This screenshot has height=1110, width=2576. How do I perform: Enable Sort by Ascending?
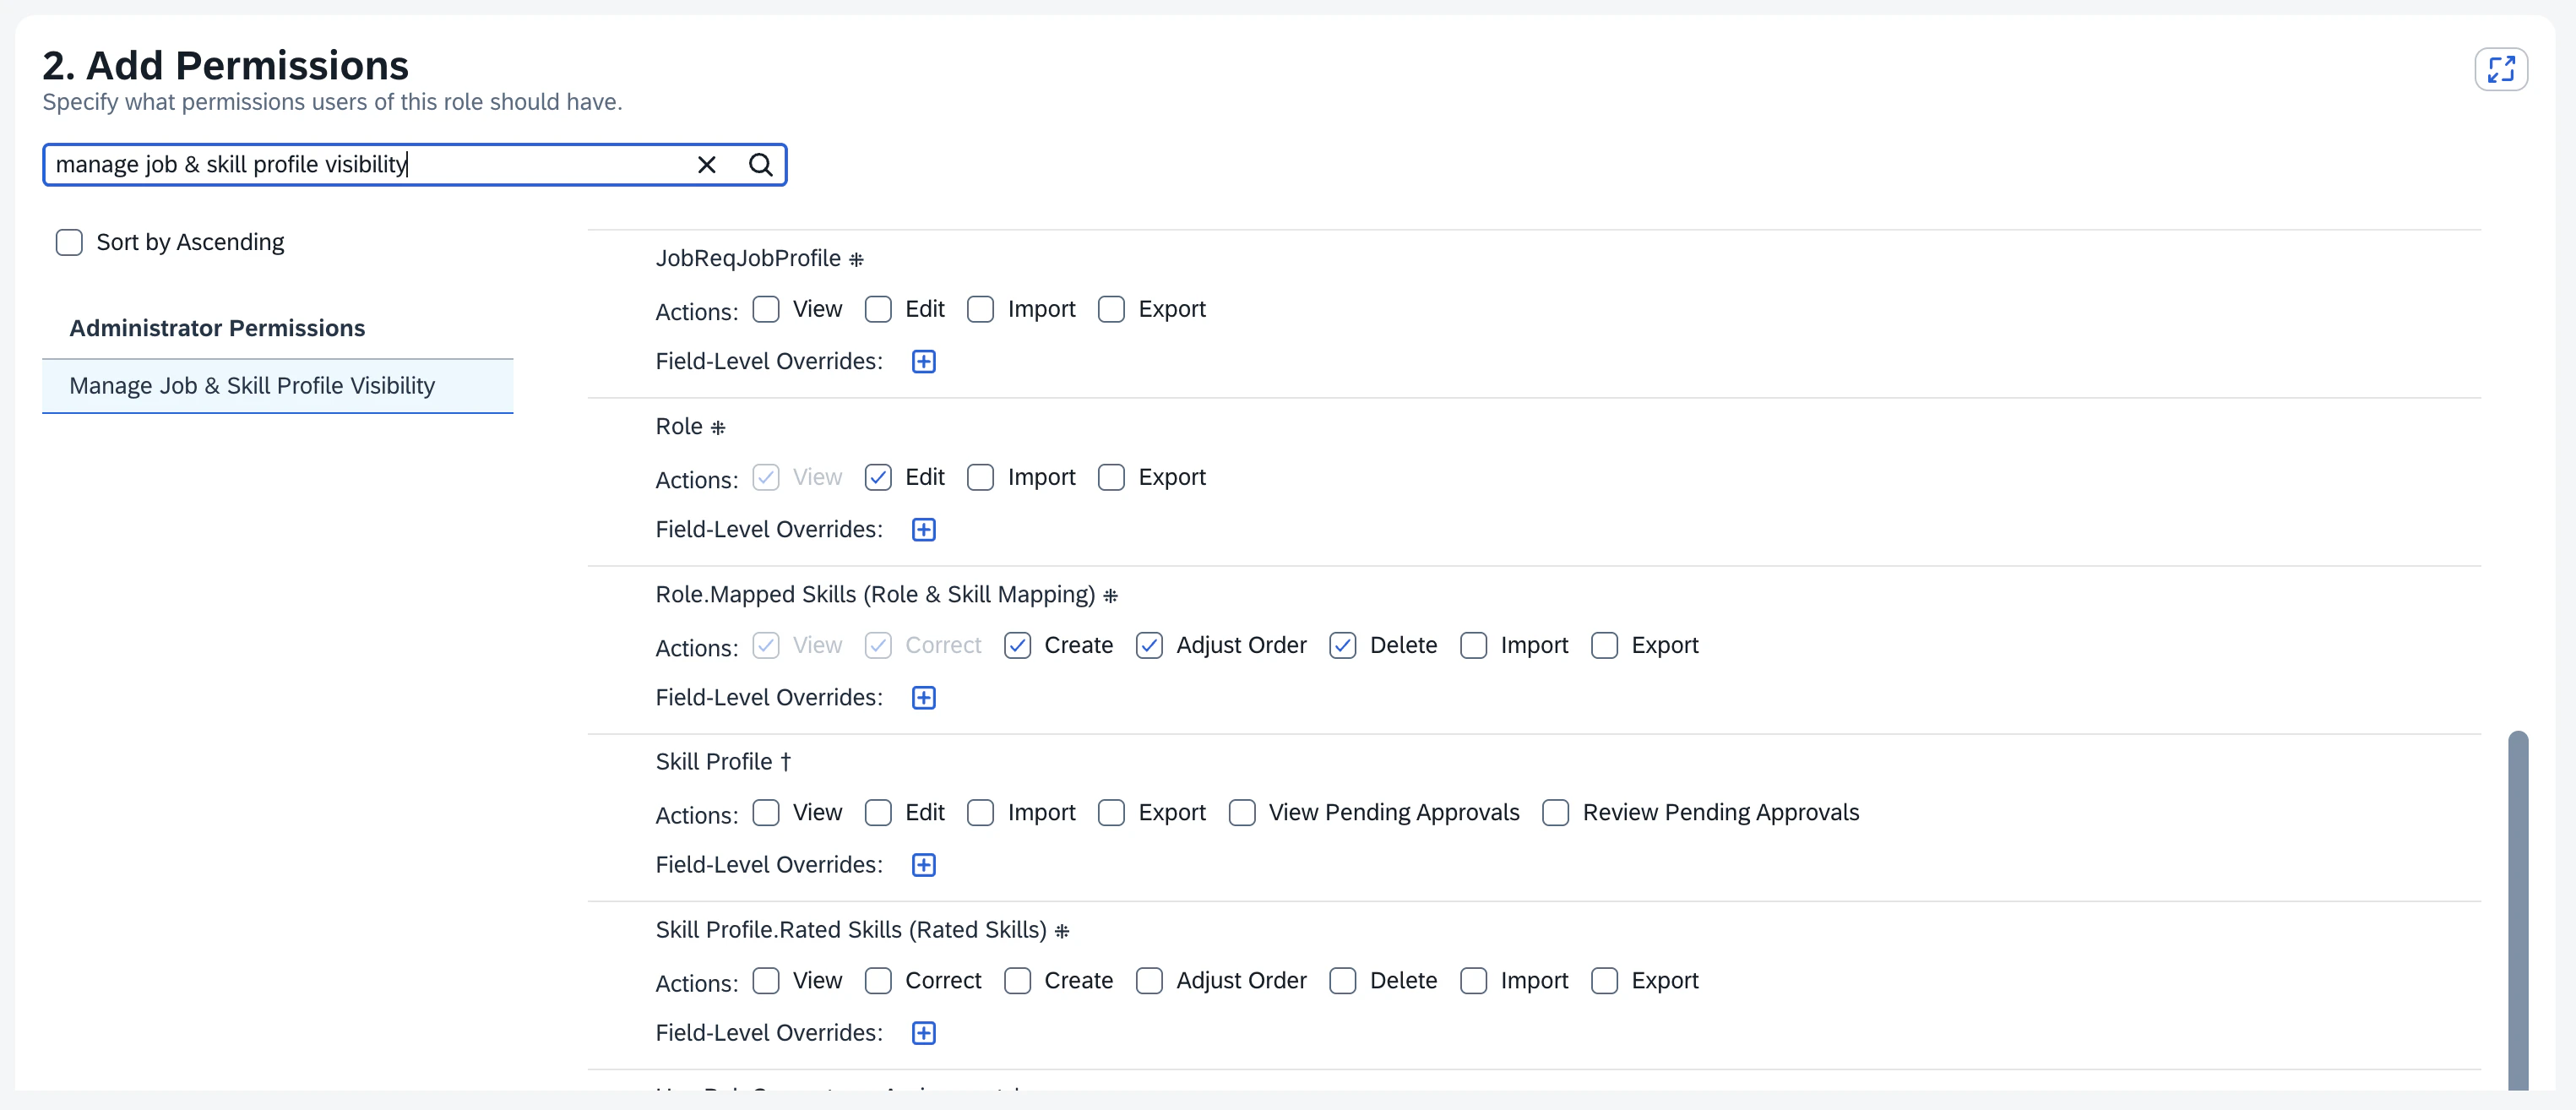[68, 242]
